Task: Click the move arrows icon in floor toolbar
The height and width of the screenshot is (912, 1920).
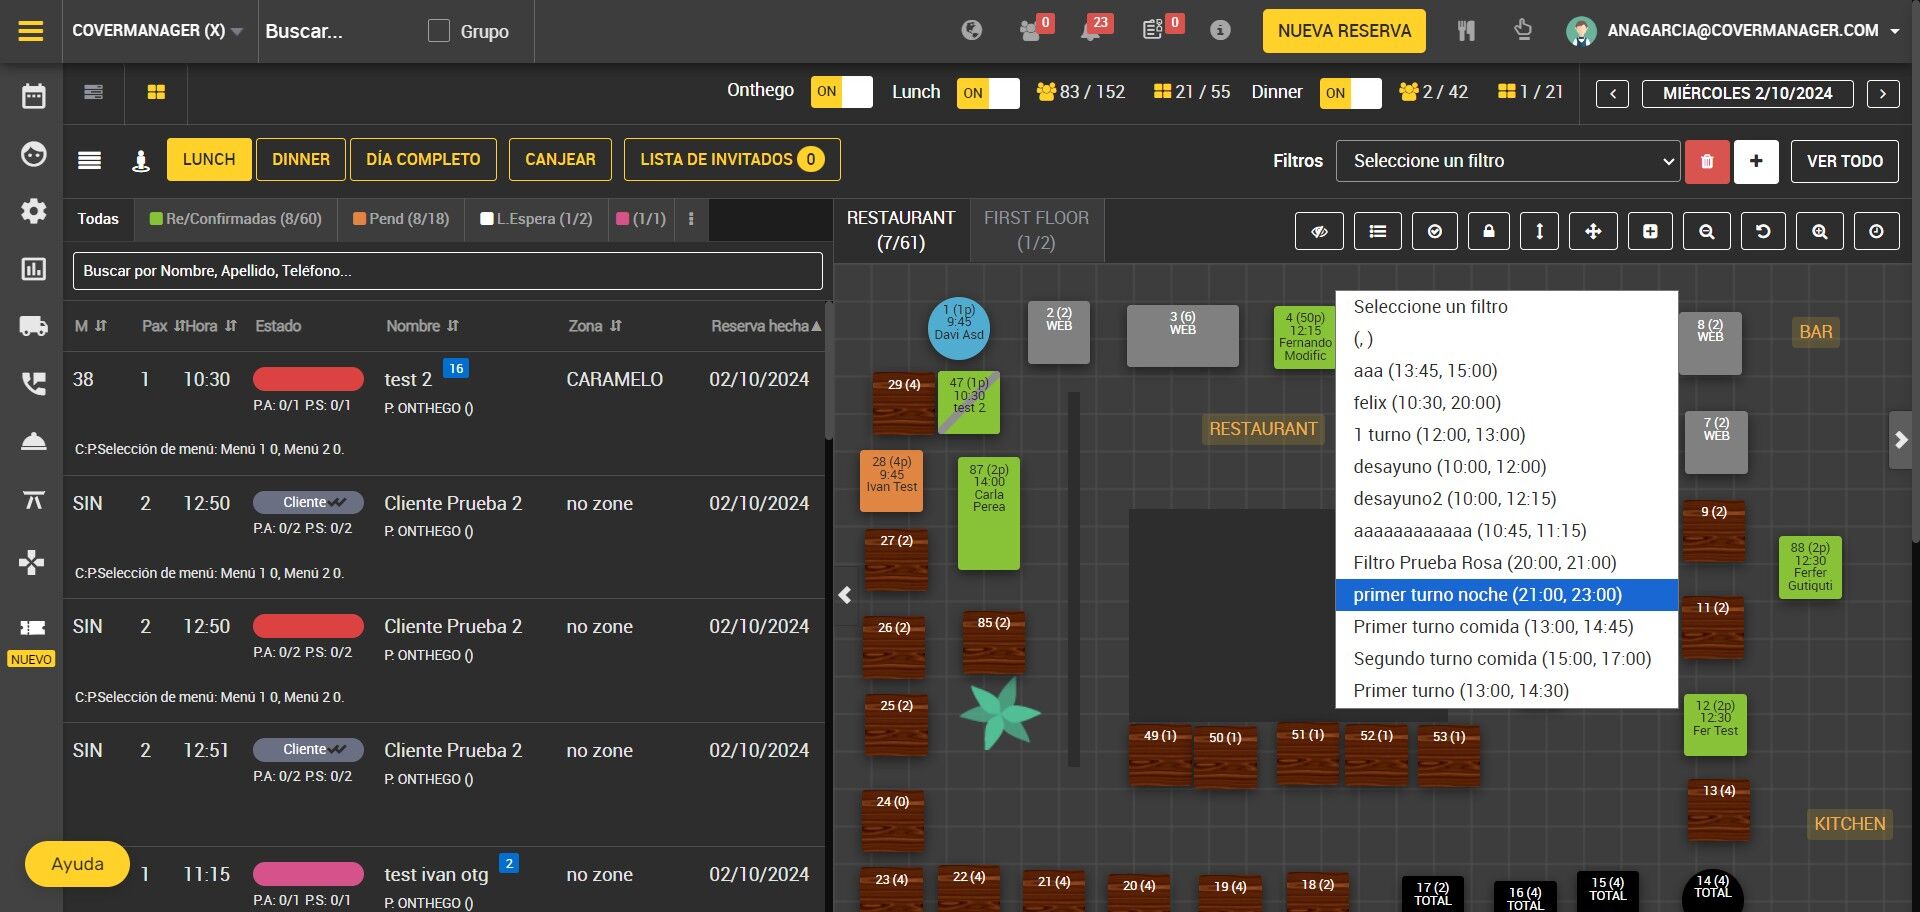Action: [x=1593, y=231]
